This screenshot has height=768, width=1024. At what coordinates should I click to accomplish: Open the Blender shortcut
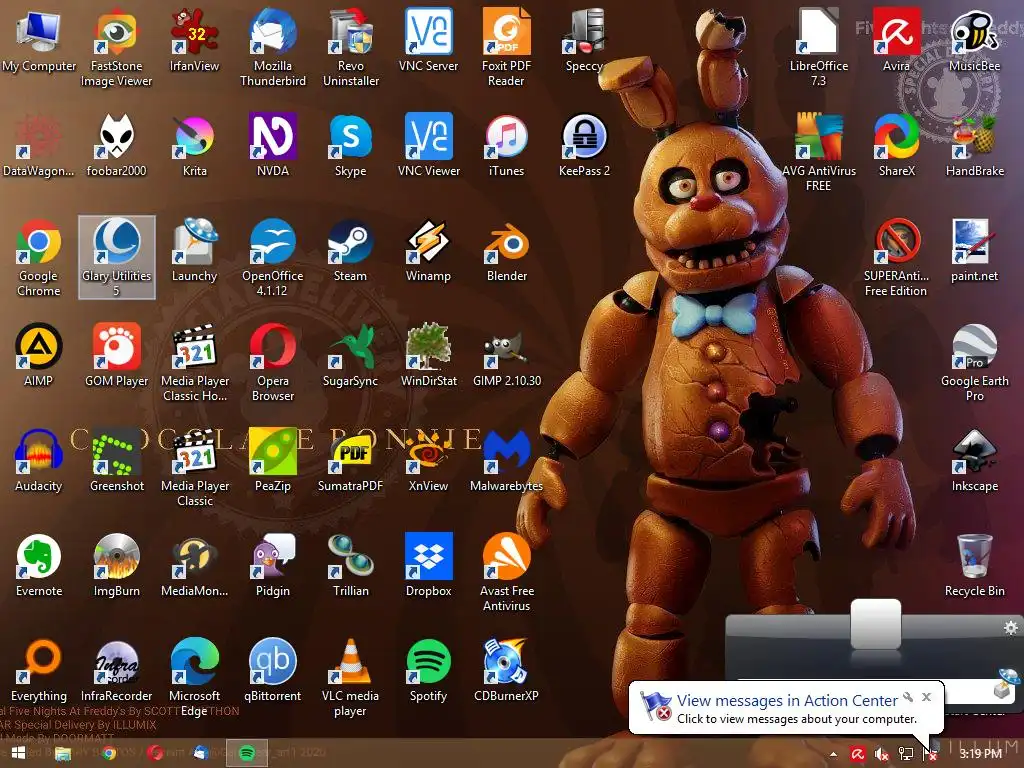coord(506,251)
